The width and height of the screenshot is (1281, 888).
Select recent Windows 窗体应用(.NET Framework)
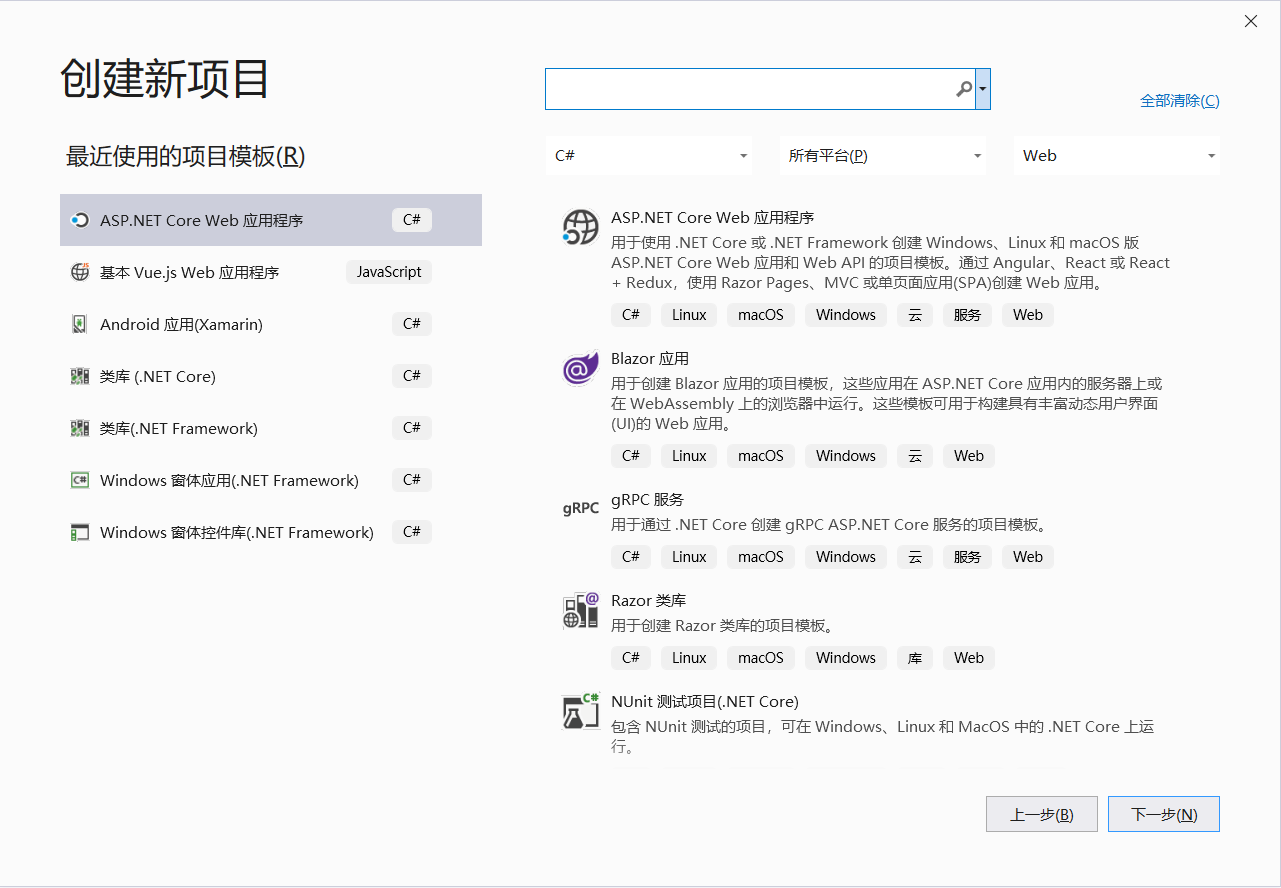pyautogui.click(x=271, y=480)
